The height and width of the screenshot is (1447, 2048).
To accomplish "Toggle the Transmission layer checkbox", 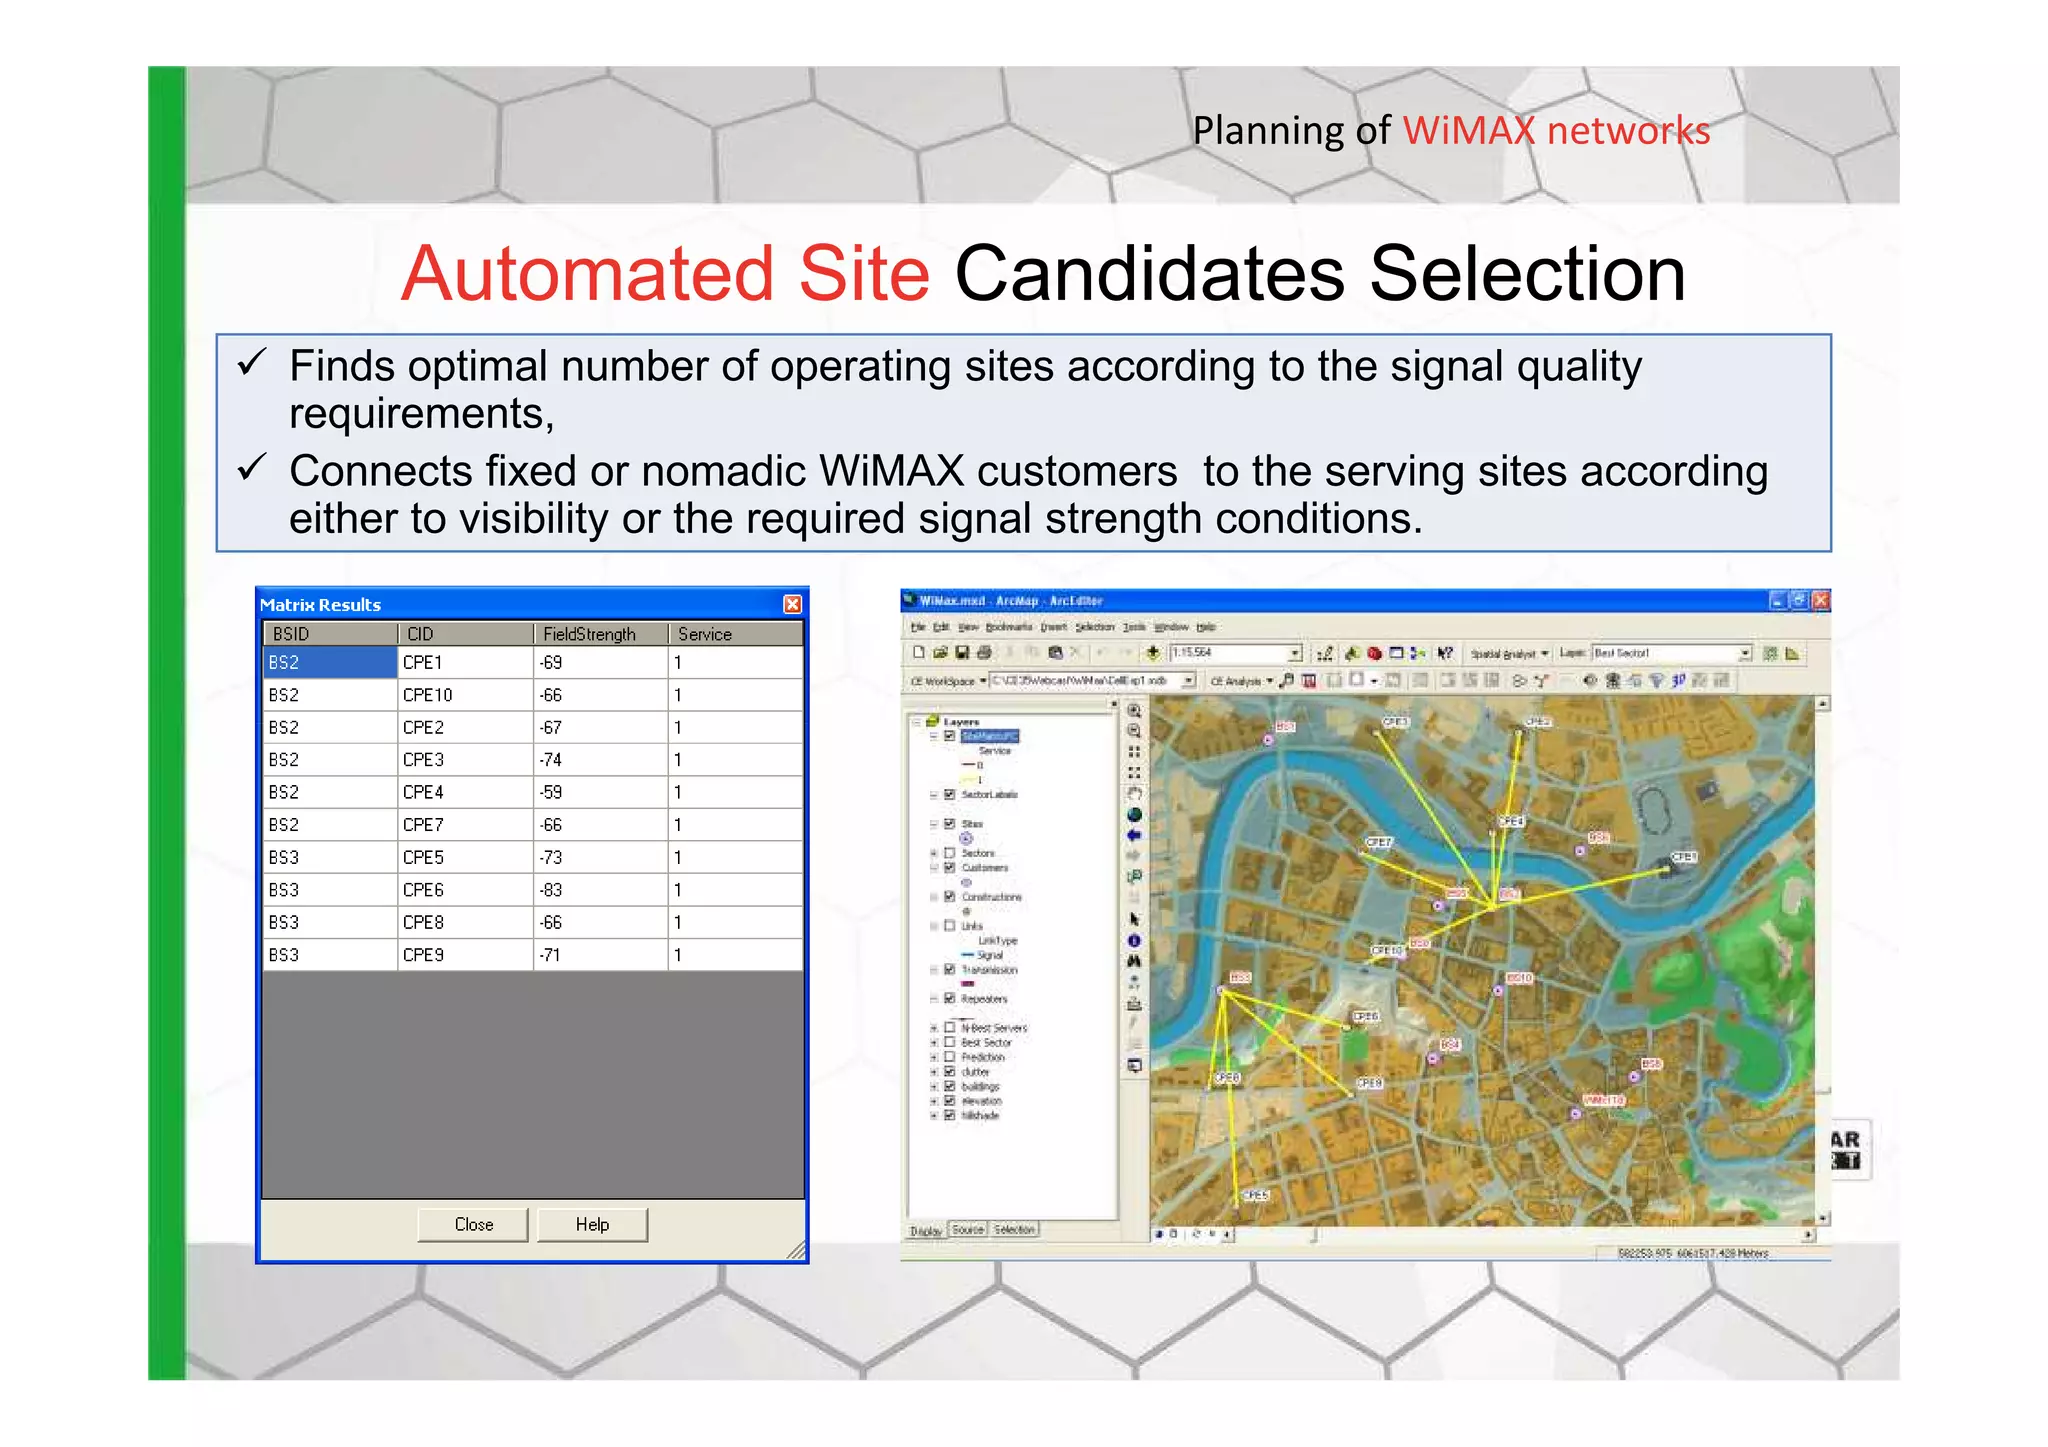I will tap(950, 970).
